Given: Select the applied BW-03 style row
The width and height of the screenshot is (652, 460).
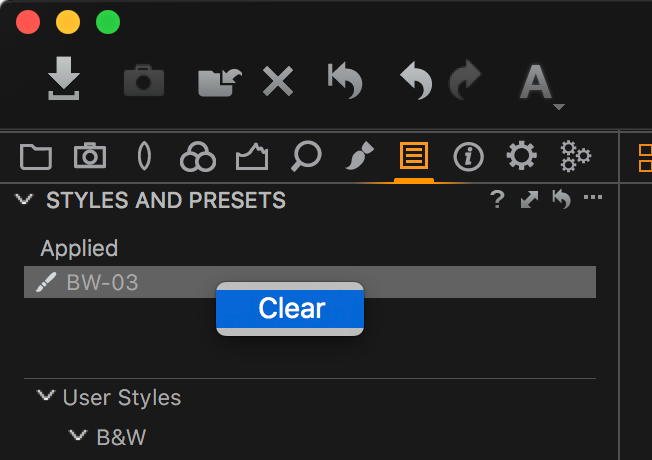Looking at the screenshot, I should click(310, 282).
